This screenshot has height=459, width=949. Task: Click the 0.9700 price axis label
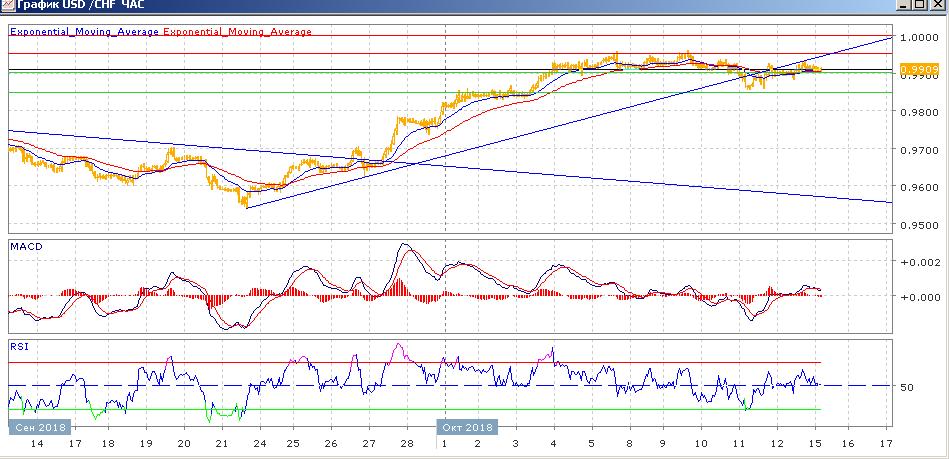[x=919, y=150]
